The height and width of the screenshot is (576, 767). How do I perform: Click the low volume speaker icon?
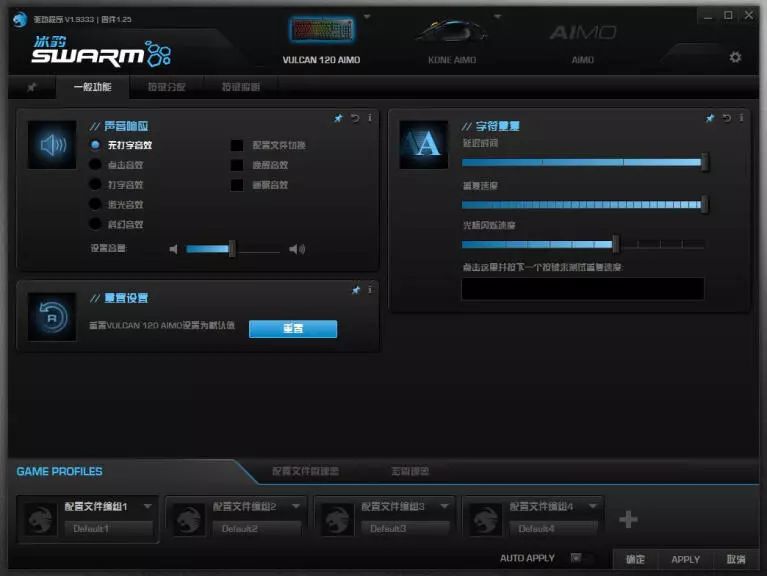click(173, 249)
